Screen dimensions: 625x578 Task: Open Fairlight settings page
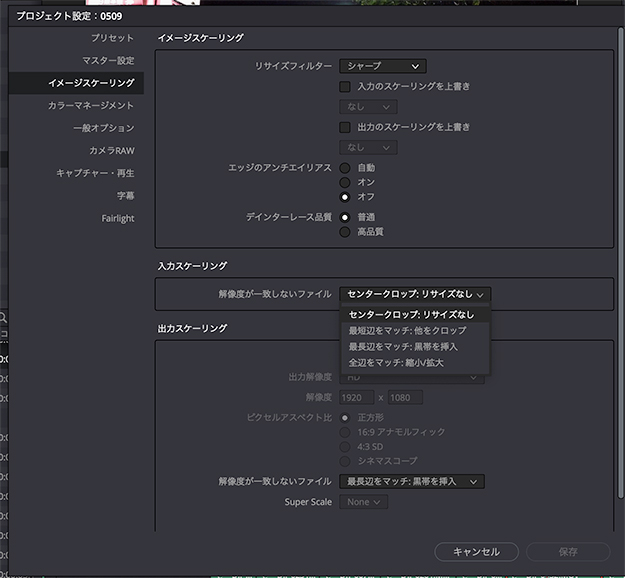(117, 218)
